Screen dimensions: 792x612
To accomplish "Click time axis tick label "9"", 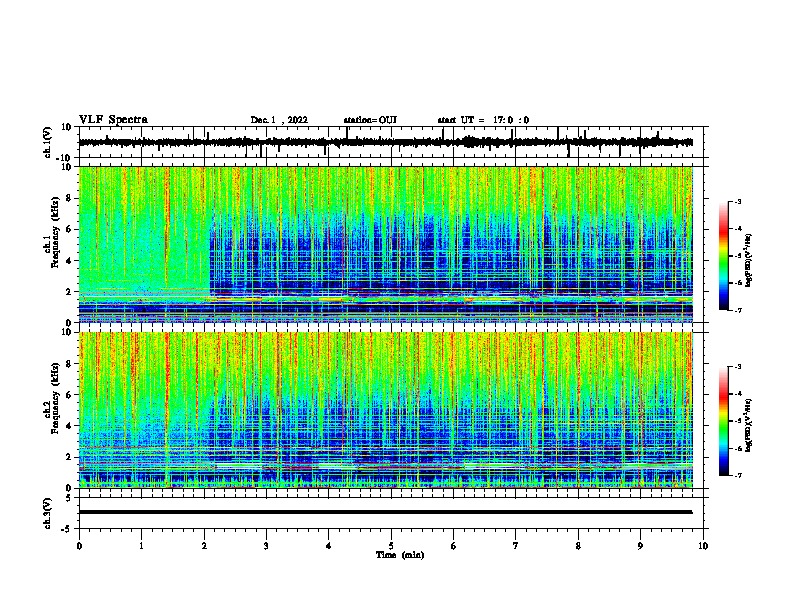I will coord(640,546).
